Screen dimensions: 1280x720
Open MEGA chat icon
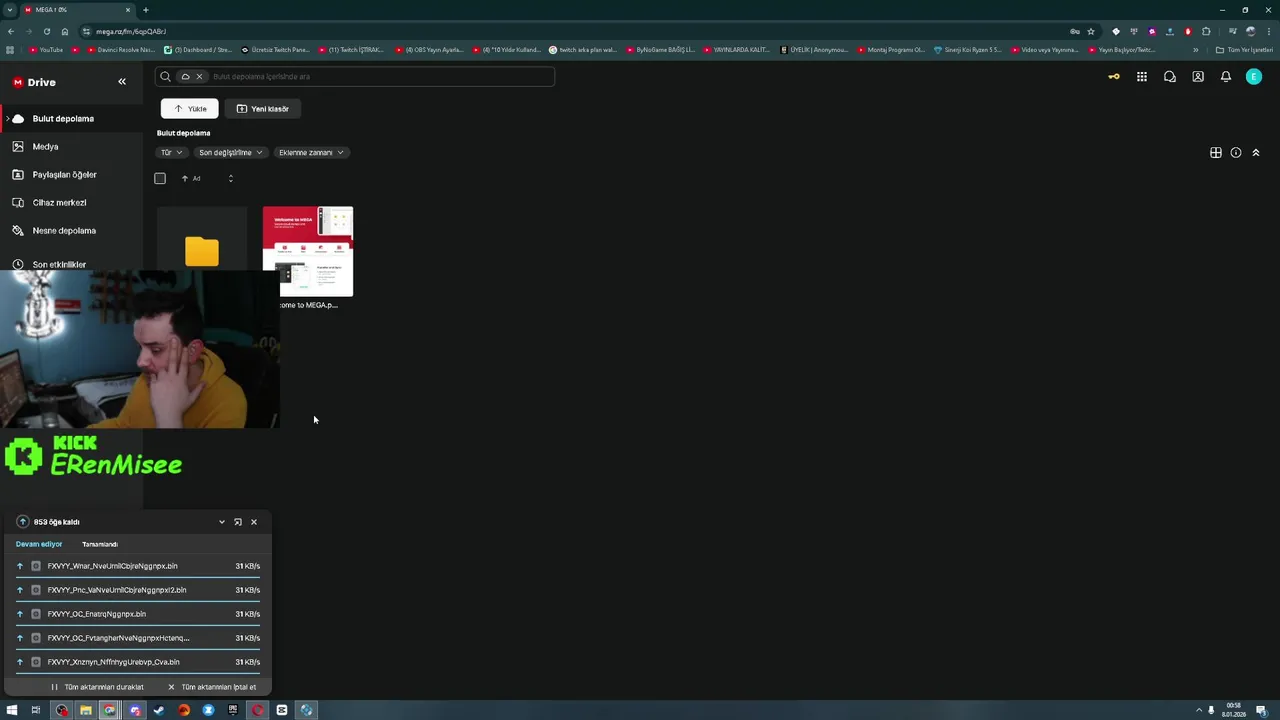click(x=1170, y=77)
